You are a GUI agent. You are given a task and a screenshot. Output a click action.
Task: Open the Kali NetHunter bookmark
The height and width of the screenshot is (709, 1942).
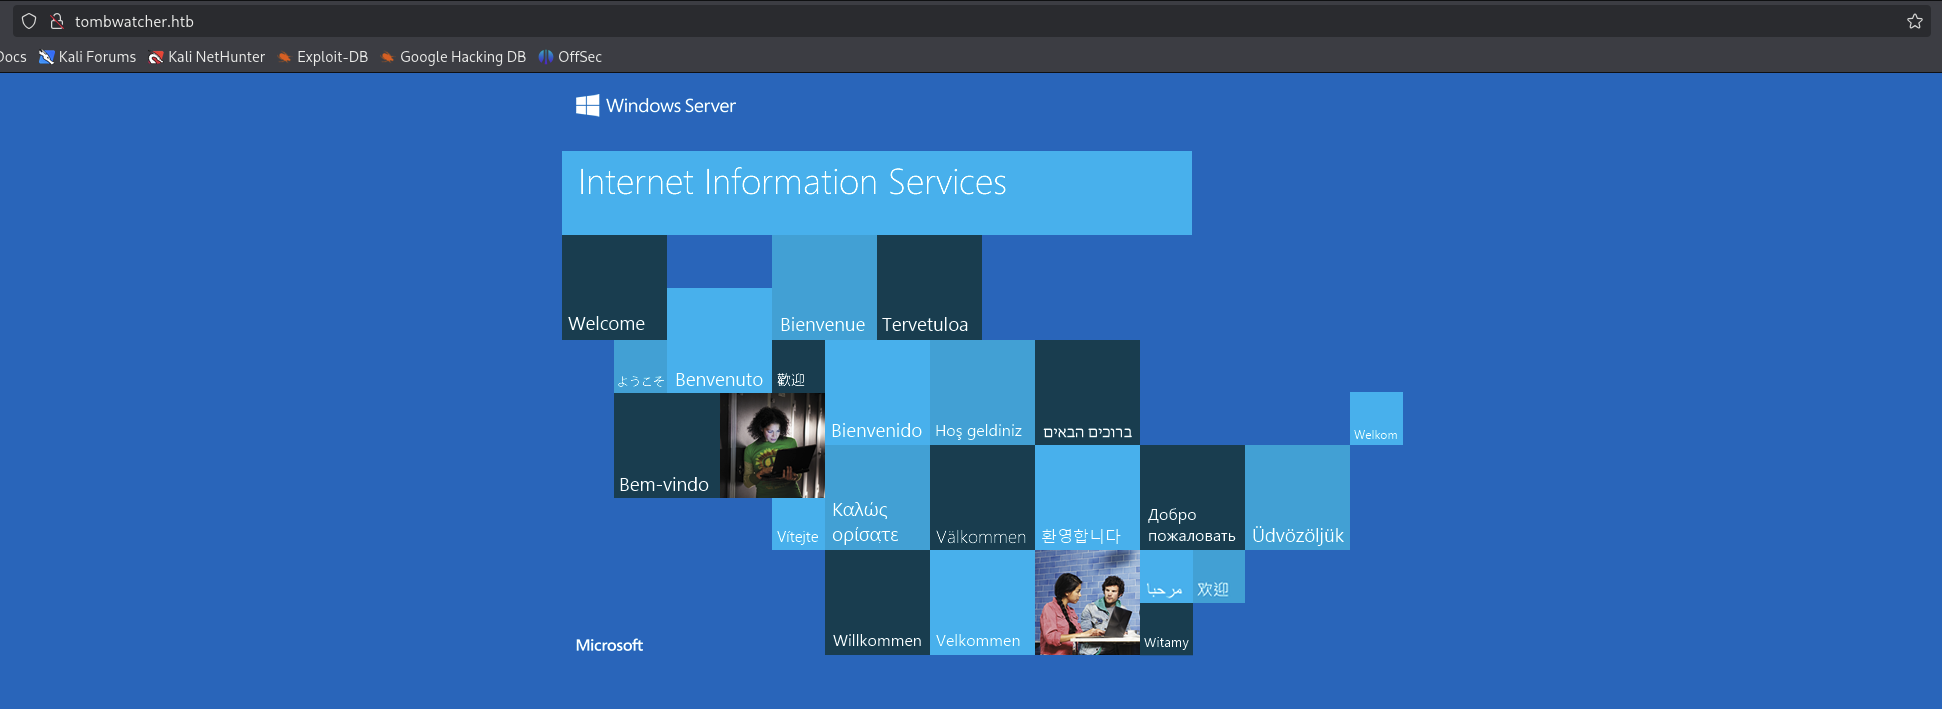[x=207, y=57]
